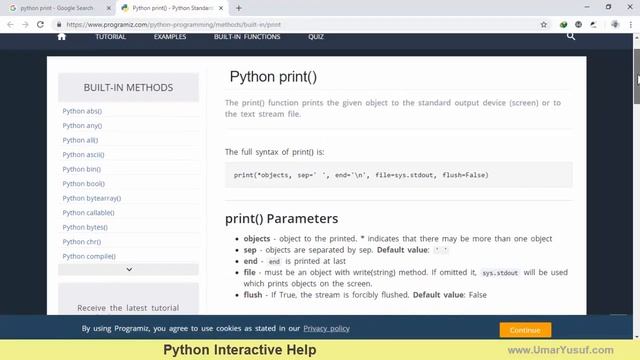The width and height of the screenshot is (640, 360).
Task: Open the Chrome three-dot menu
Action: [631, 24]
